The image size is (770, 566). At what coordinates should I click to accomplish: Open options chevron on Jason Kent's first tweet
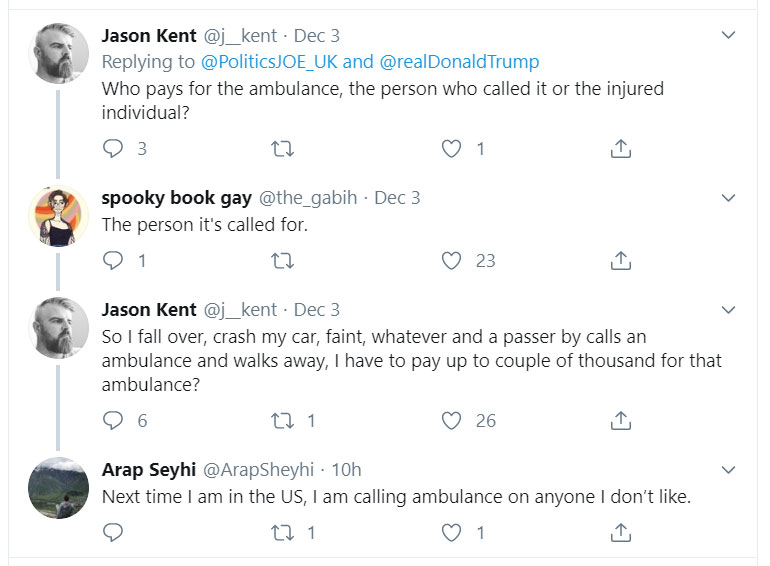pos(729,36)
